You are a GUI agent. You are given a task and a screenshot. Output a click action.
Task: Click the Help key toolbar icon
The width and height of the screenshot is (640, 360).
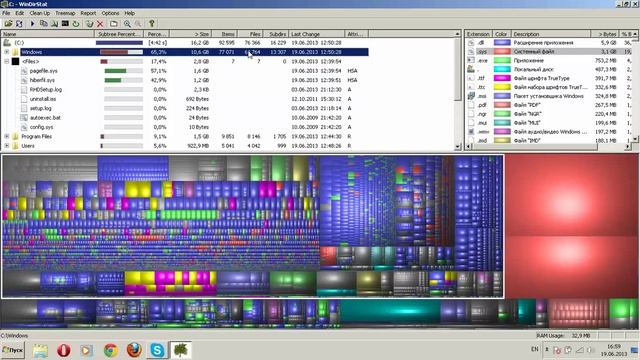152,24
